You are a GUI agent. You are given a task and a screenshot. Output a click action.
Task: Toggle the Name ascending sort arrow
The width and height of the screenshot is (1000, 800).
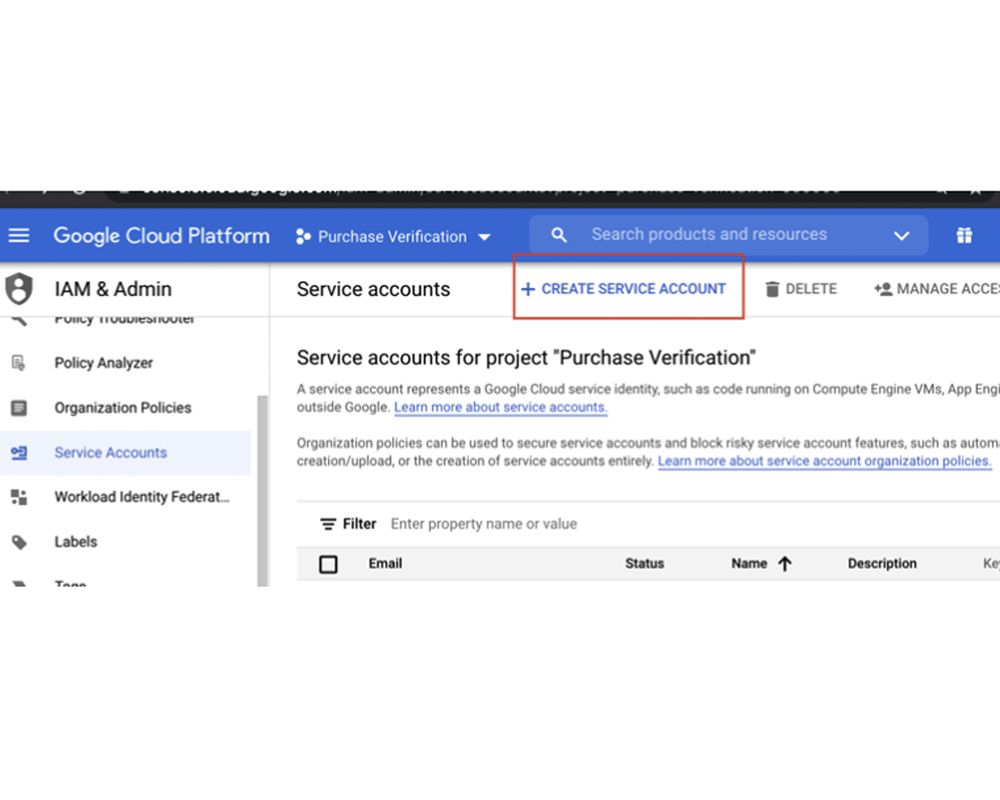[785, 563]
